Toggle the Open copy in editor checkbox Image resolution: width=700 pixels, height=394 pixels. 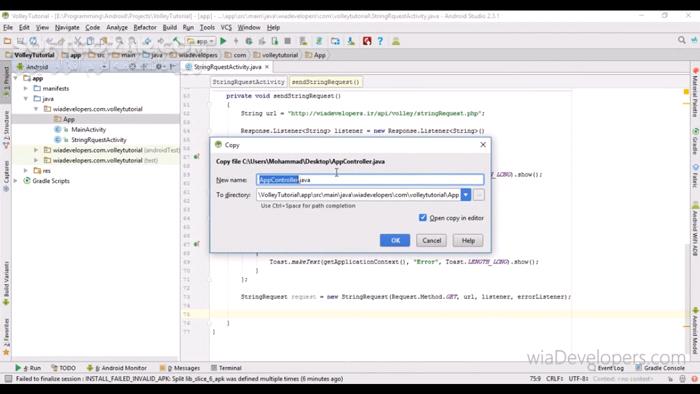[423, 218]
